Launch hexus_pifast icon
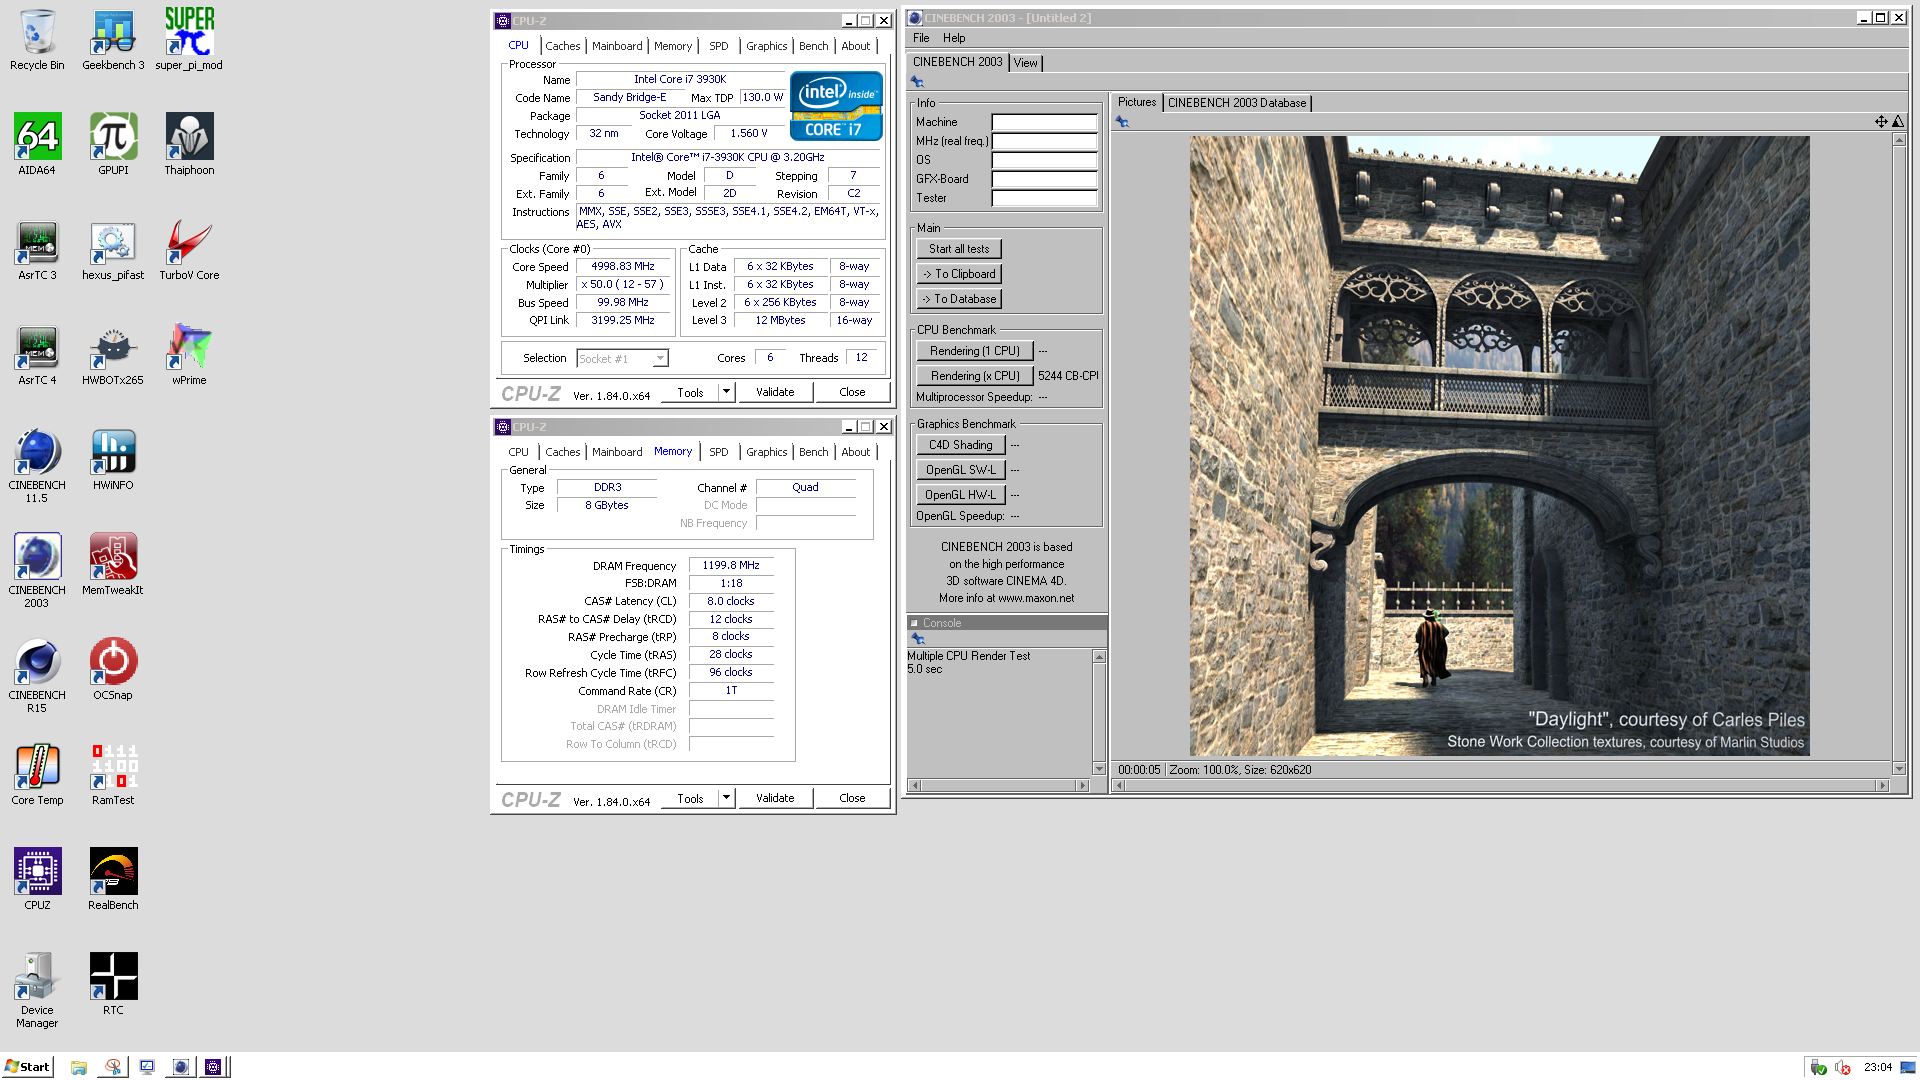Image resolution: width=1920 pixels, height=1080 pixels. [113, 250]
